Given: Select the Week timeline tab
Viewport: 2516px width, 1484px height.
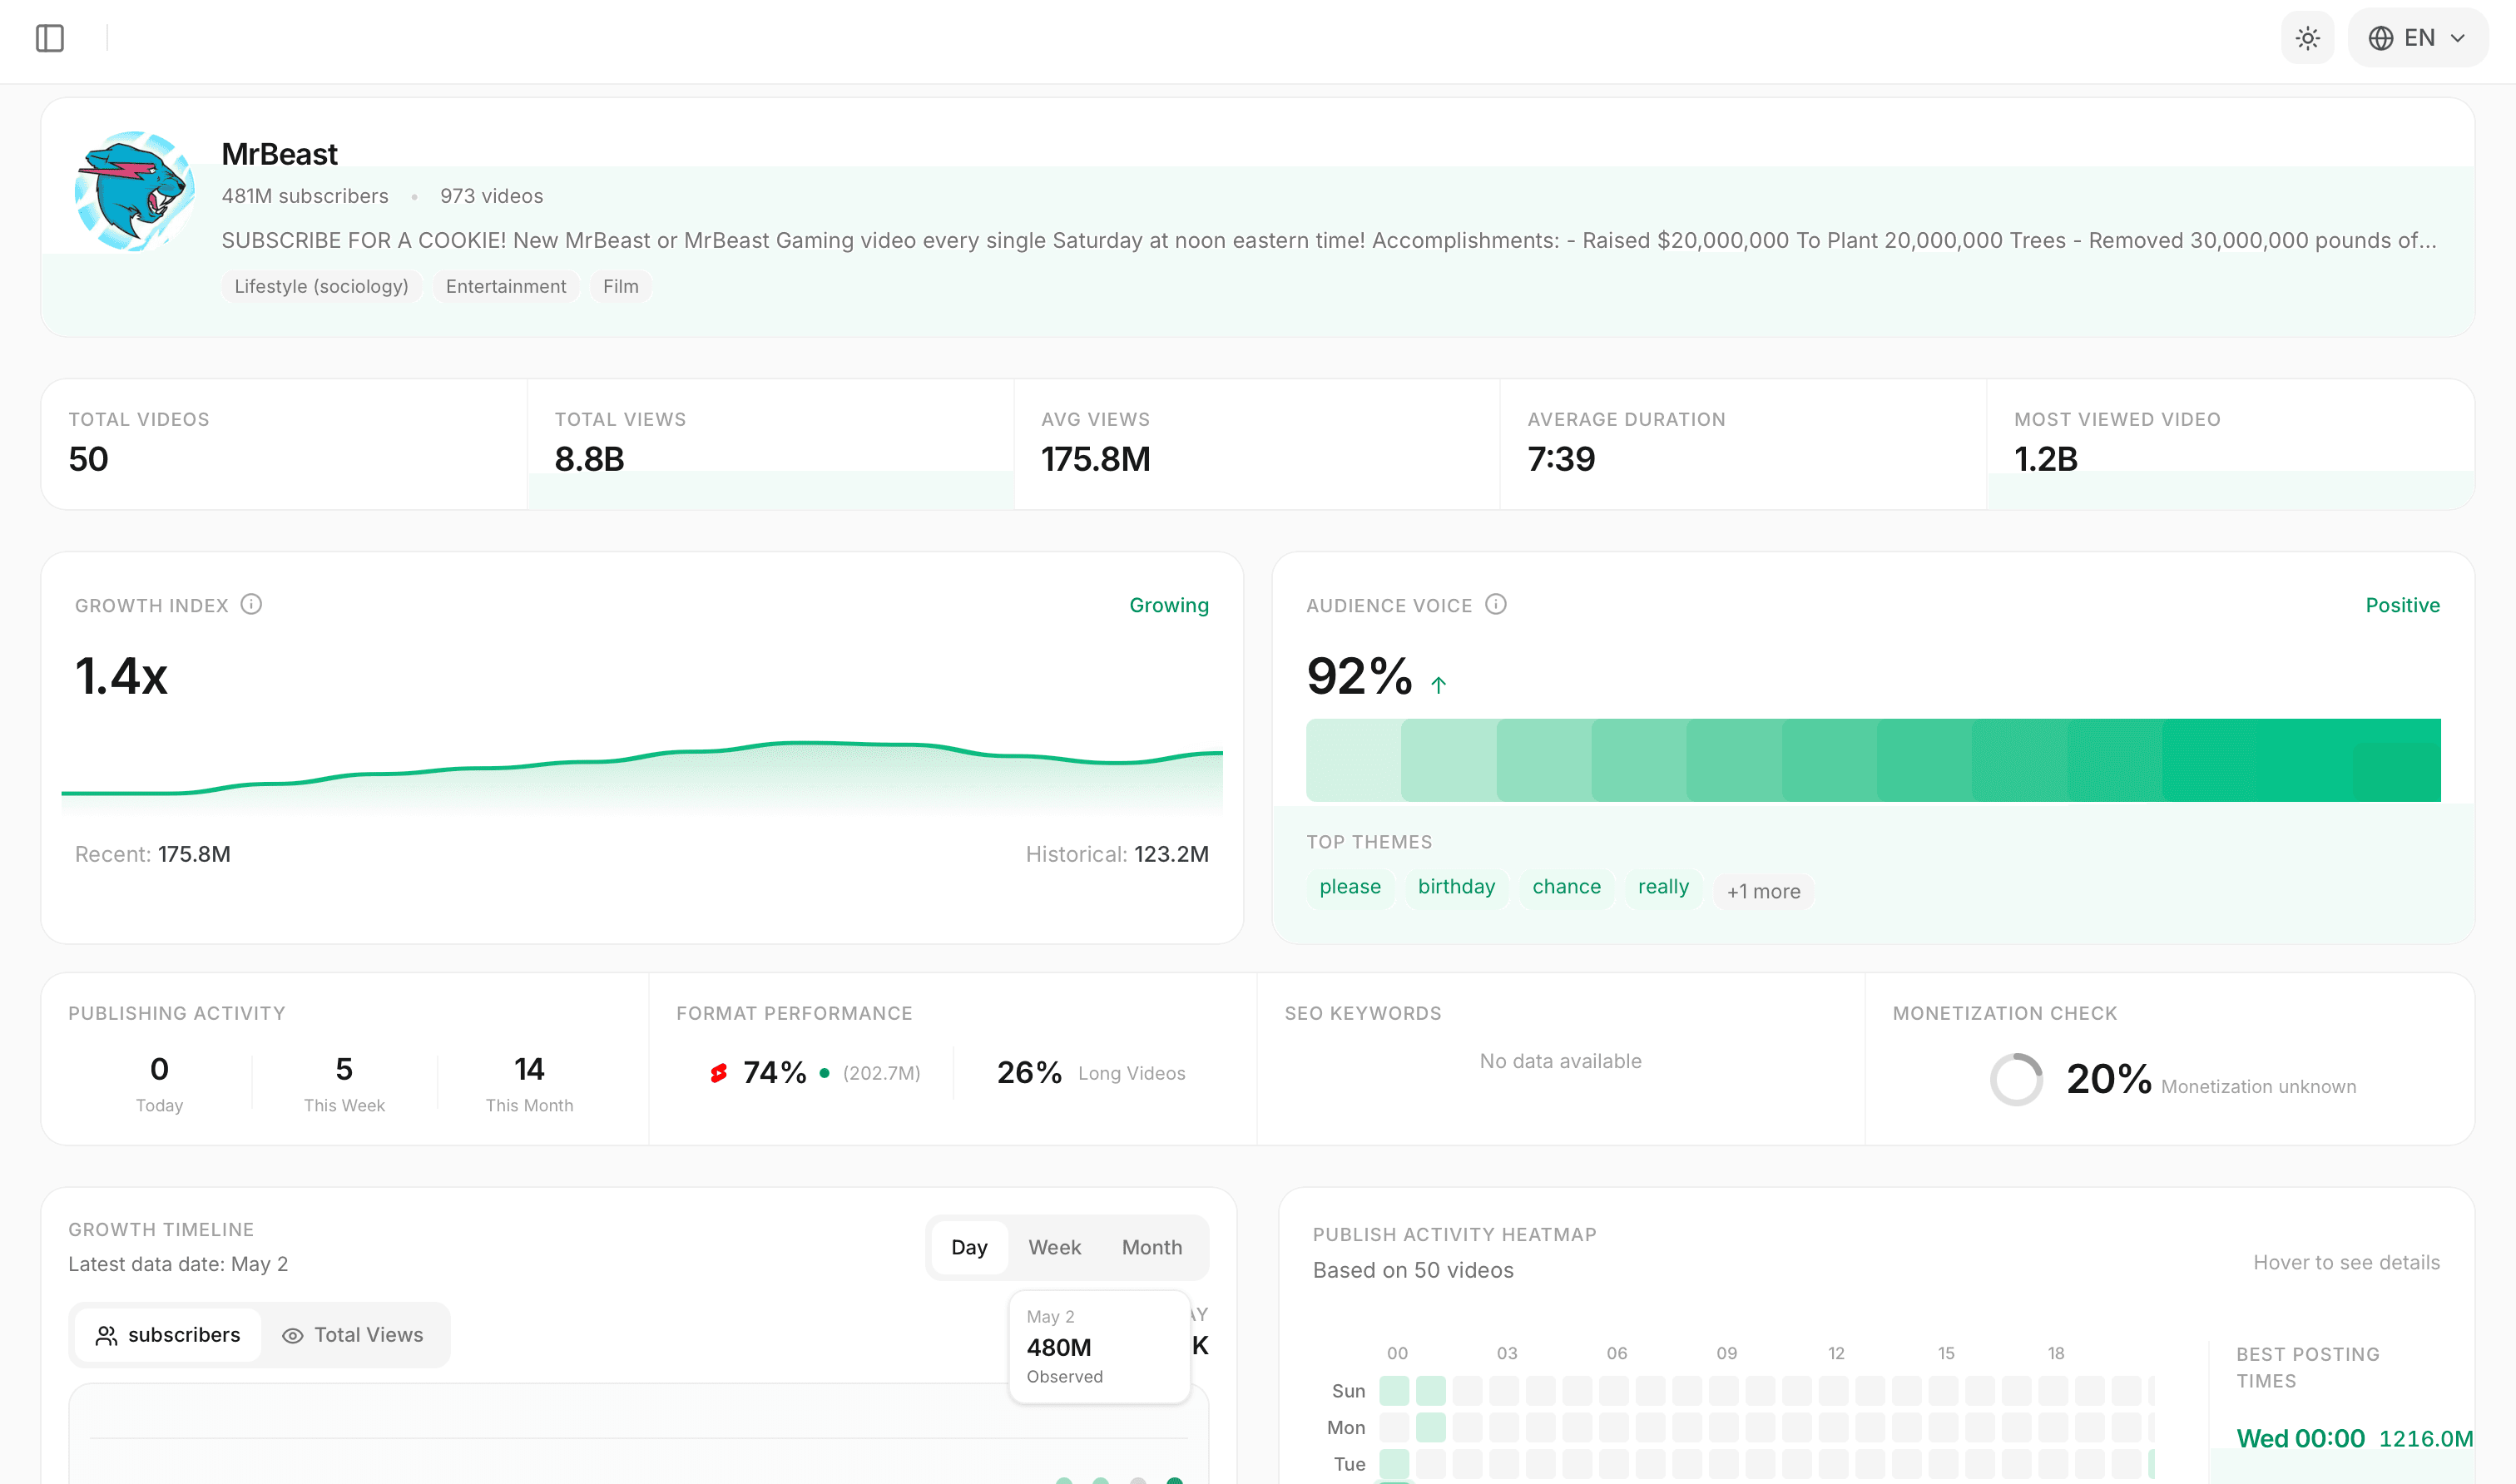Looking at the screenshot, I should (x=1054, y=1247).
